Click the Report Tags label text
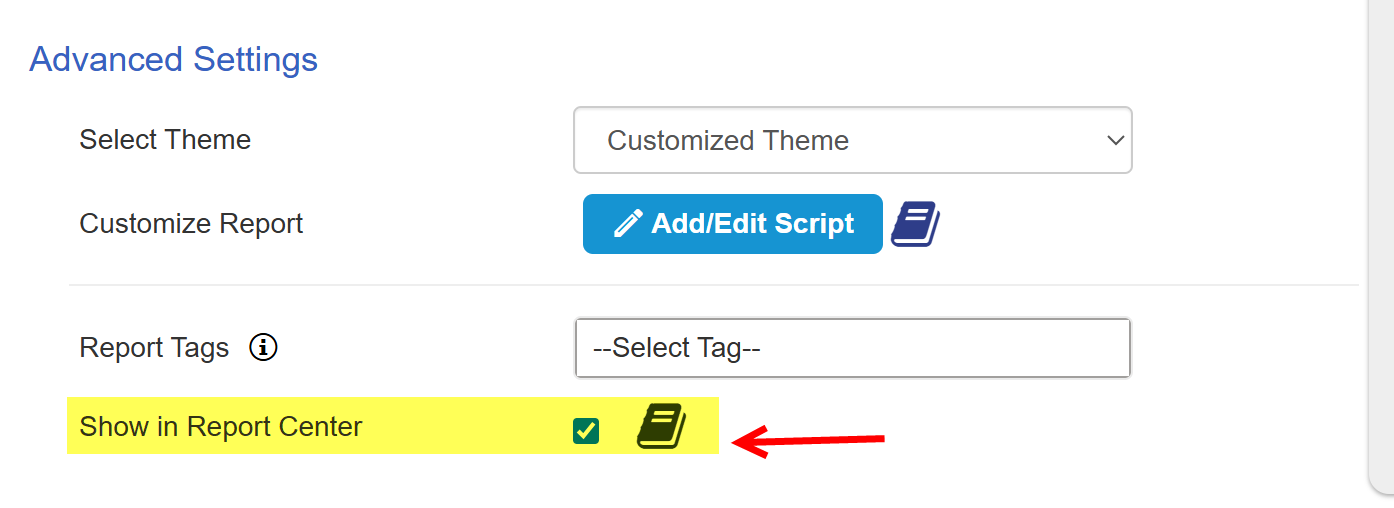This screenshot has width=1394, height=508. [x=154, y=348]
